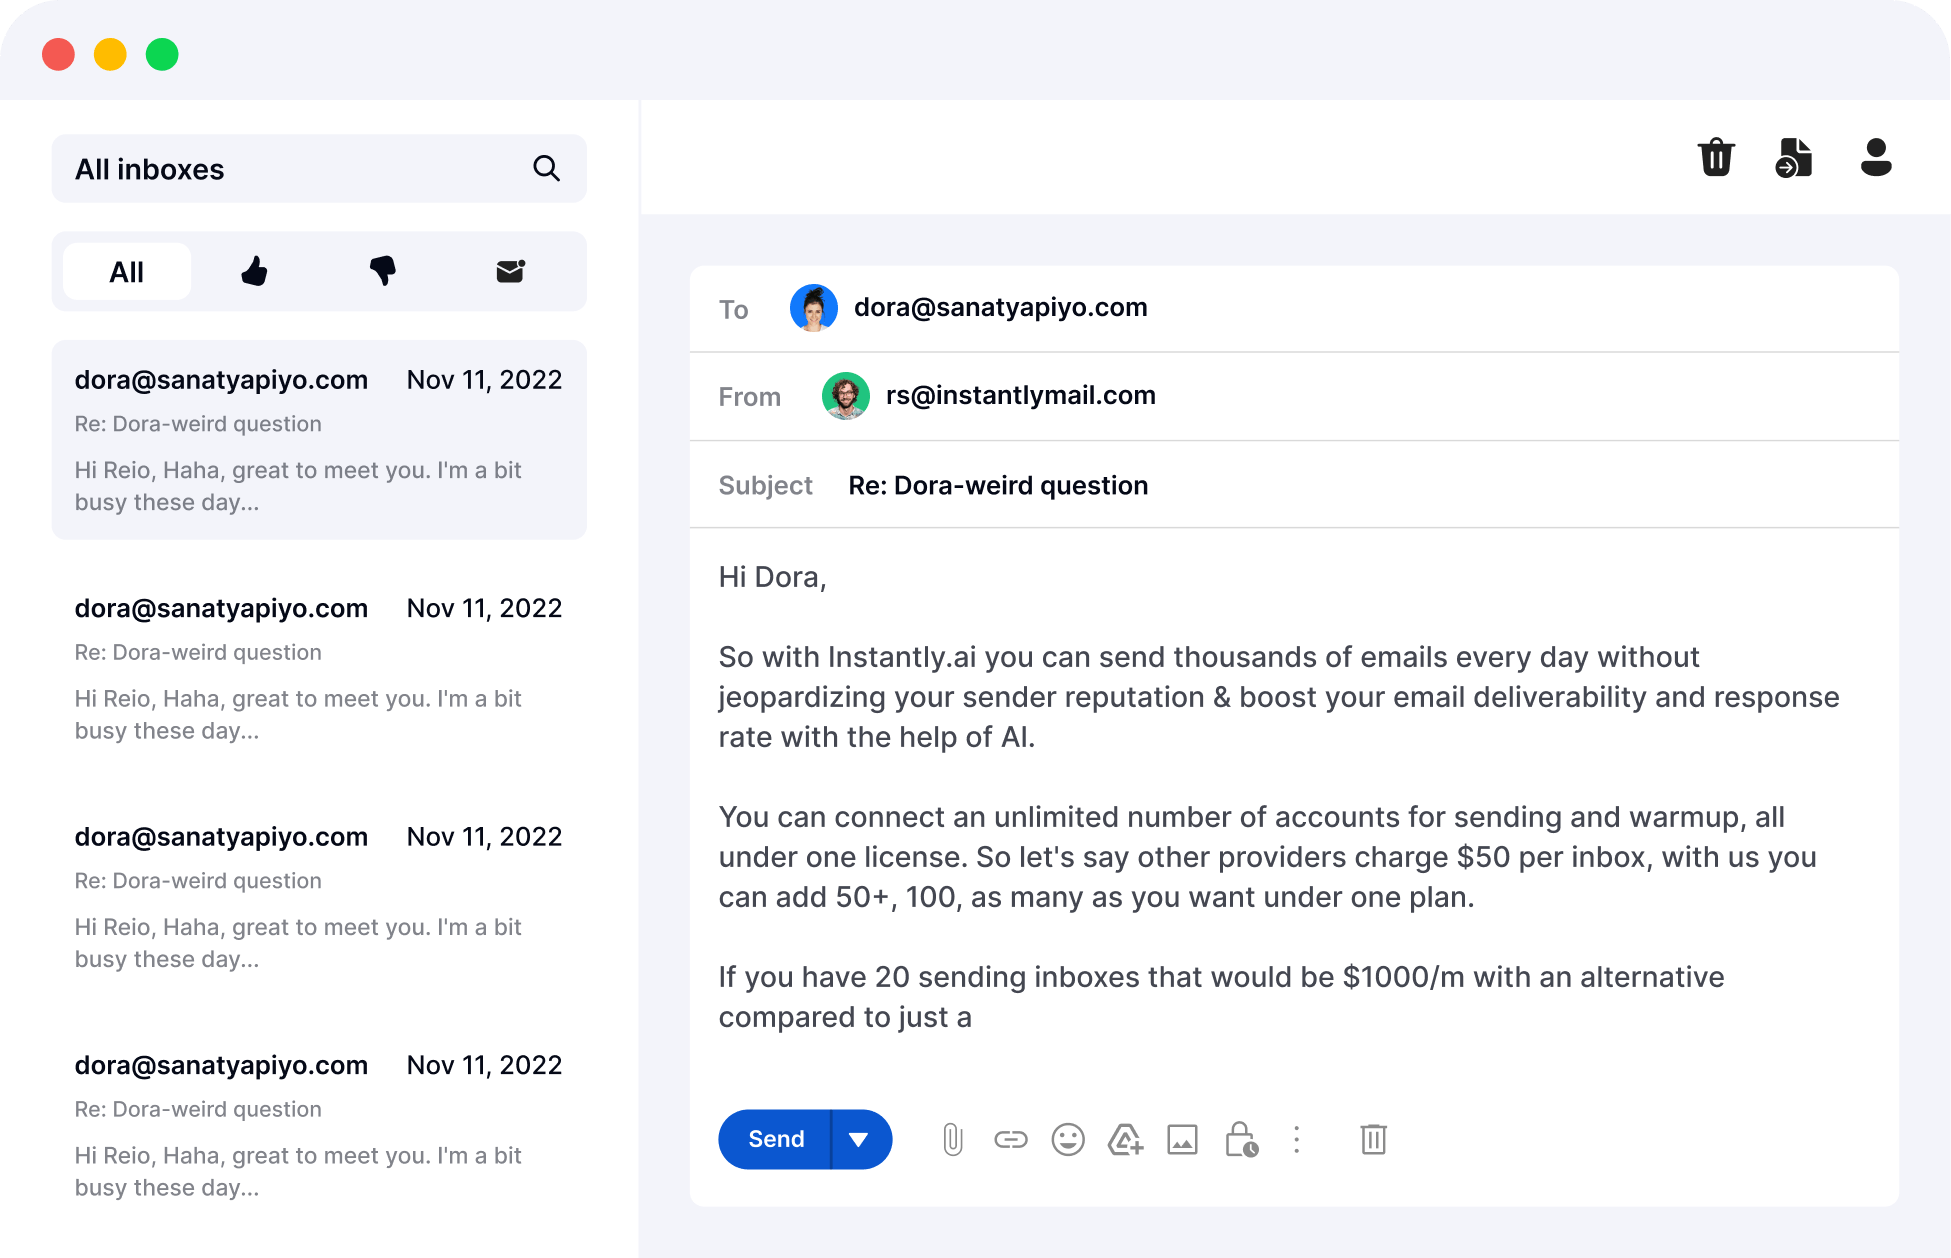
Task: Select the first Nov 11 email thread
Action: point(318,440)
